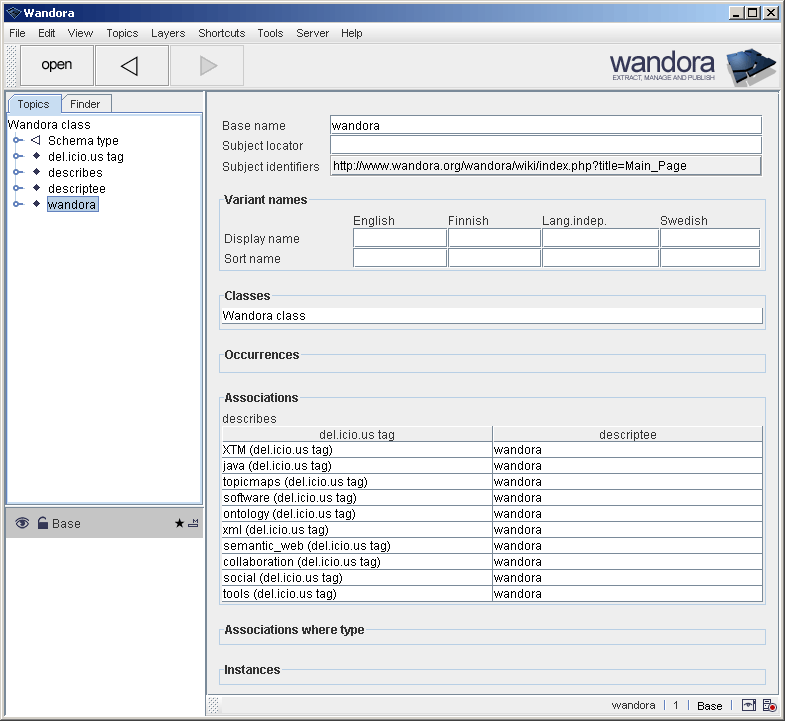Click the merge icon beside the star

[193, 523]
